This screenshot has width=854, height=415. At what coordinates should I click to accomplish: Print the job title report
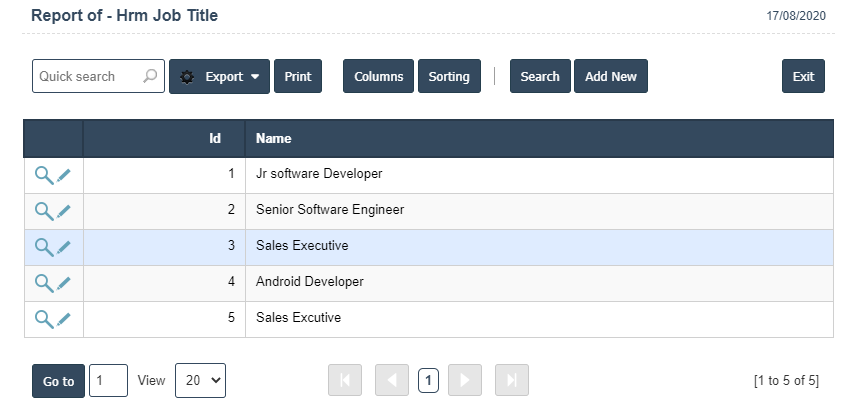(298, 76)
